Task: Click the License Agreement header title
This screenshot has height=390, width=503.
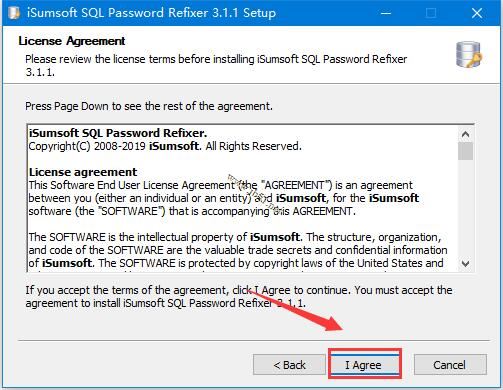Action: click(x=72, y=41)
